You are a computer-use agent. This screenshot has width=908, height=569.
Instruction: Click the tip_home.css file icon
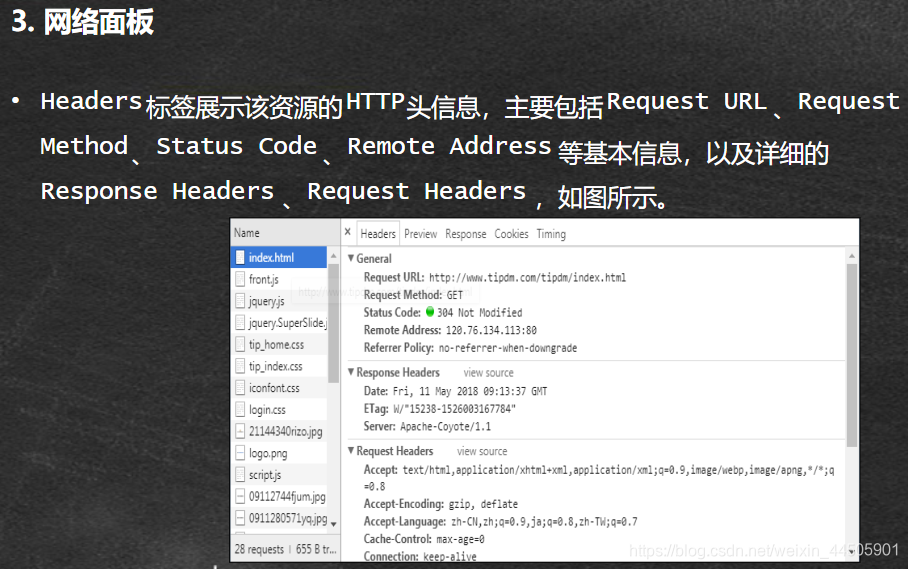(240, 344)
